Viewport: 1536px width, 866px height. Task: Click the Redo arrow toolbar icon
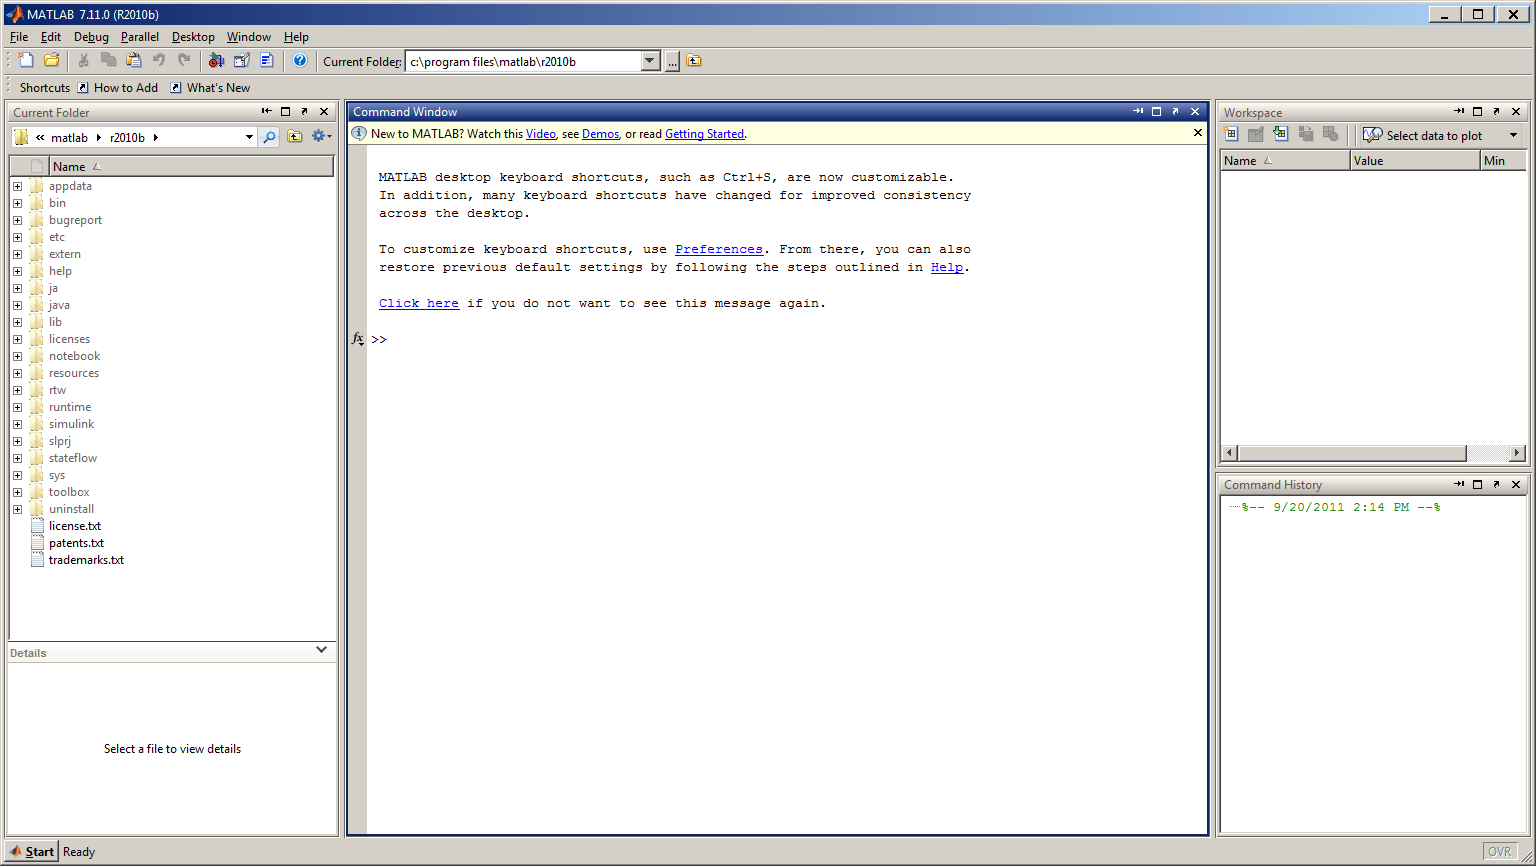(184, 61)
